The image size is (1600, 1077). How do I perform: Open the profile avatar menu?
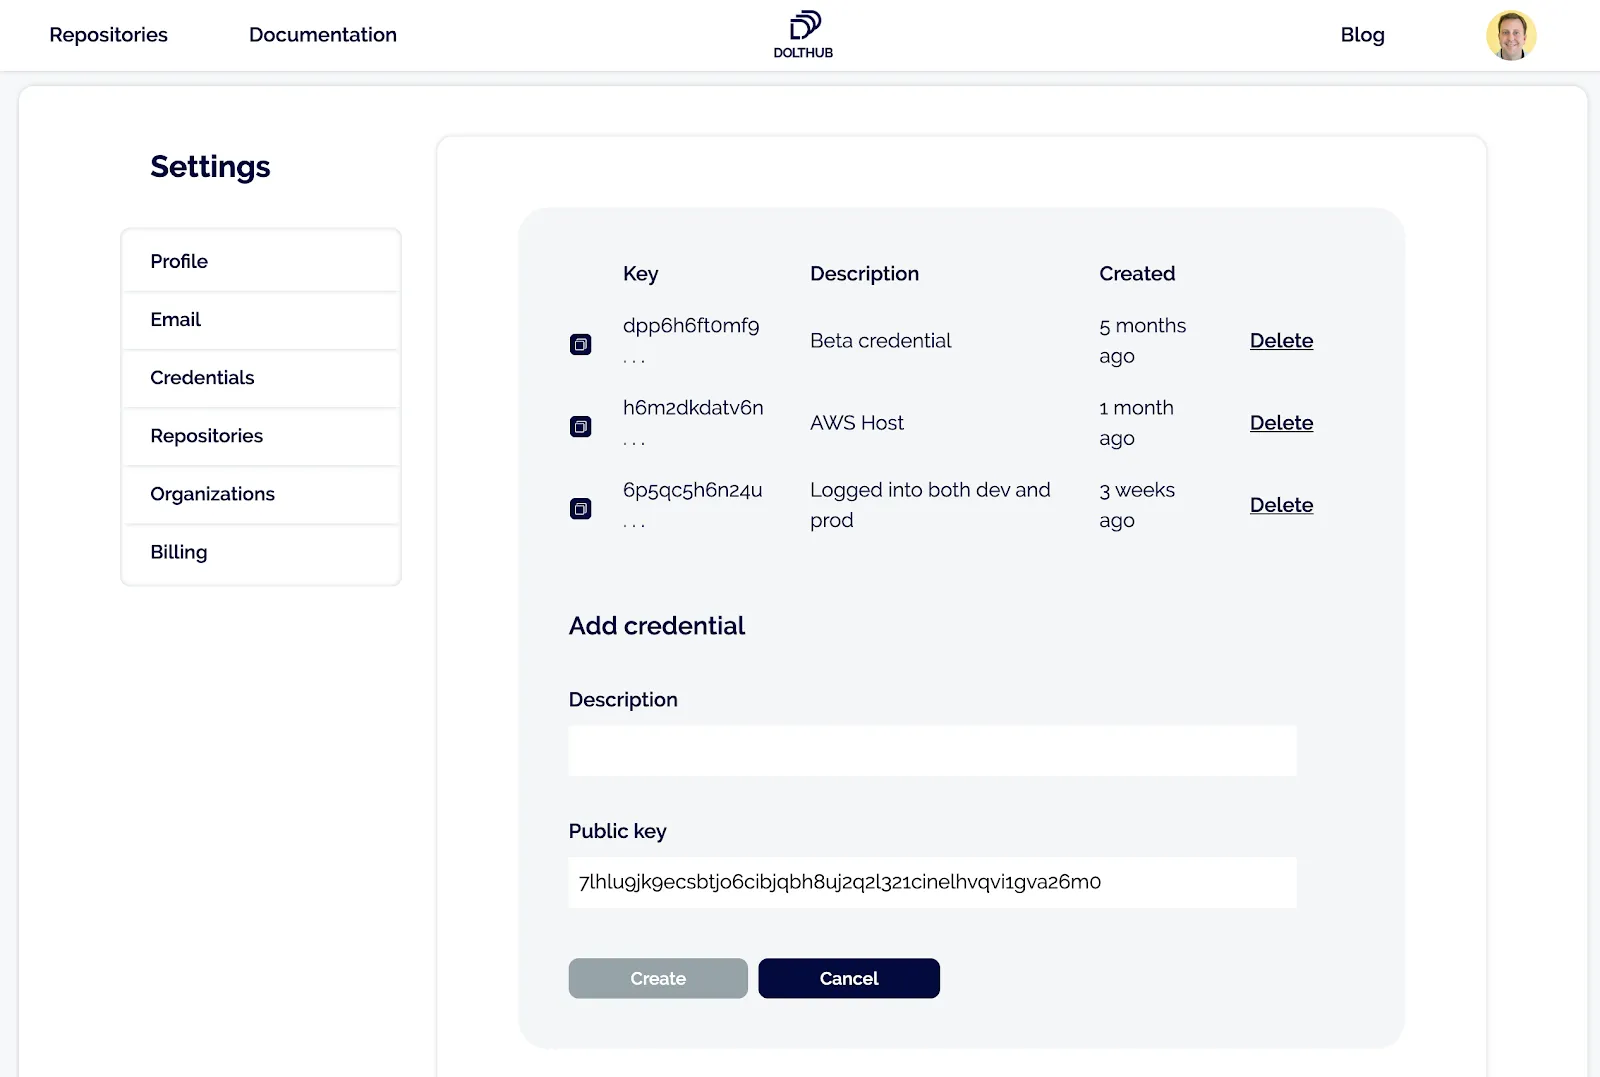tap(1511, 34)
